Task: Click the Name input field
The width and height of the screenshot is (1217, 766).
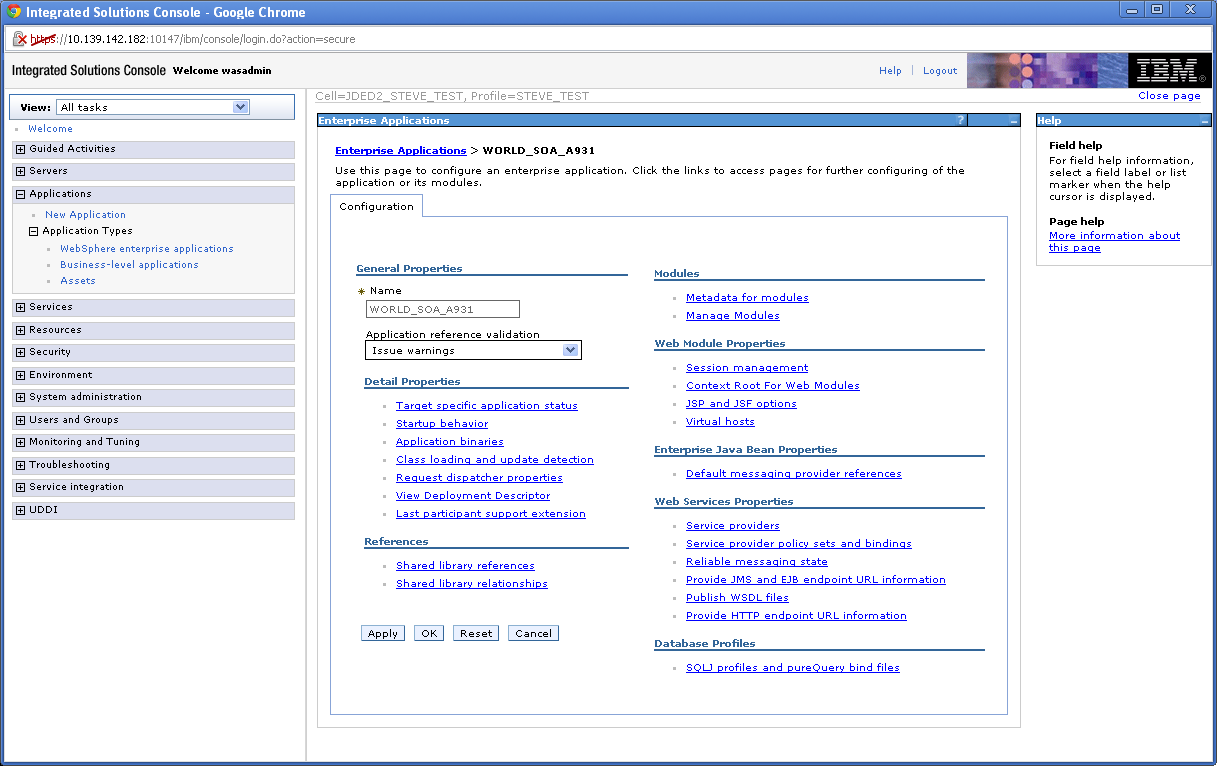Action: (x=443, y=309)
